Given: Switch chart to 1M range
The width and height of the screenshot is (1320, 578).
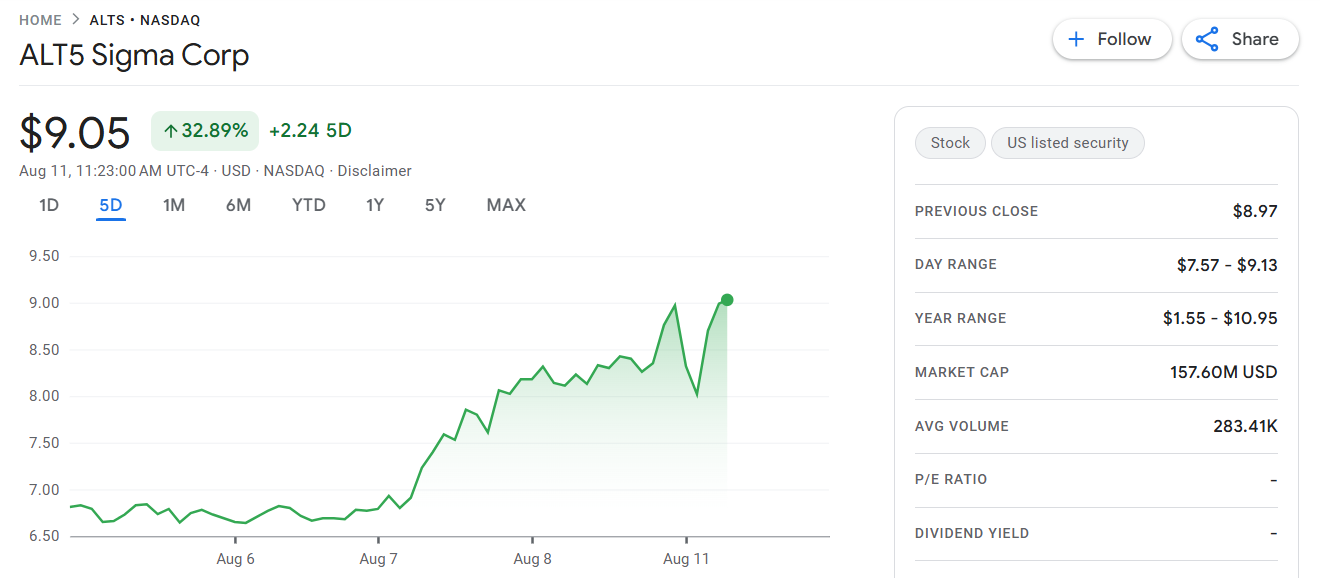Looking at the screenshot, I should pyautogui.click(x=174, y=205).
